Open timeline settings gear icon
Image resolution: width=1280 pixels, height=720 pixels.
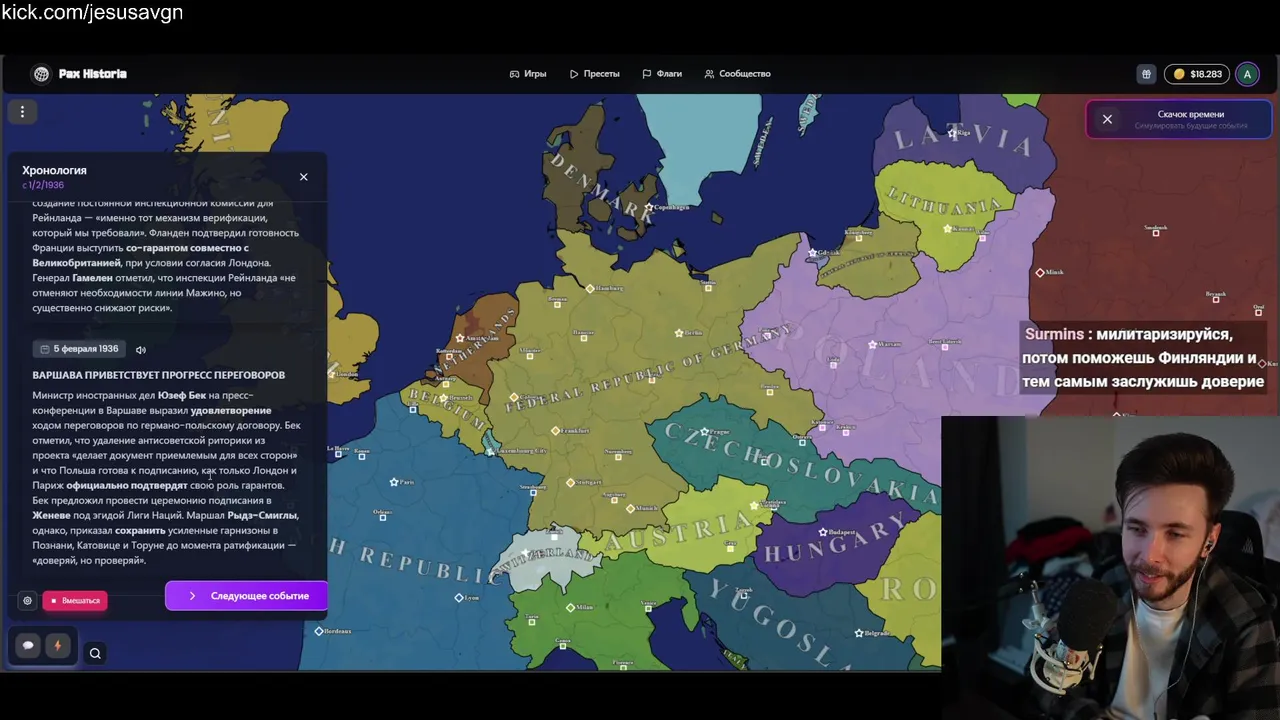[x=27, y=601]
